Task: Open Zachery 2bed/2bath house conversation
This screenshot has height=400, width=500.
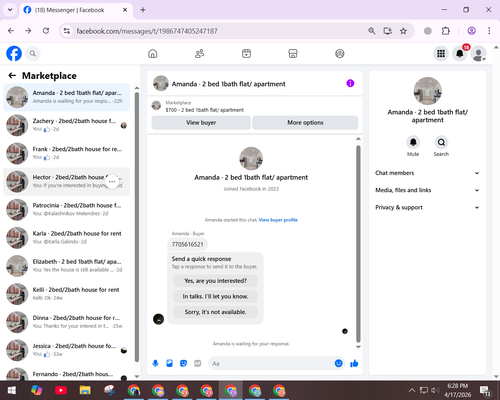Action: [x=67, y=125]
